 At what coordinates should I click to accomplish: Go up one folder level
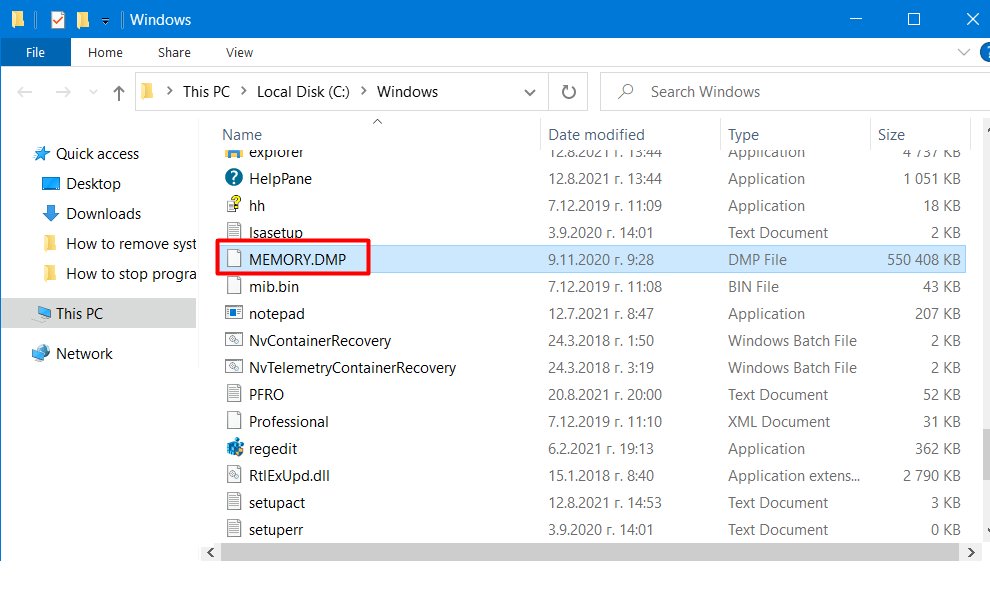click(119, 93)
